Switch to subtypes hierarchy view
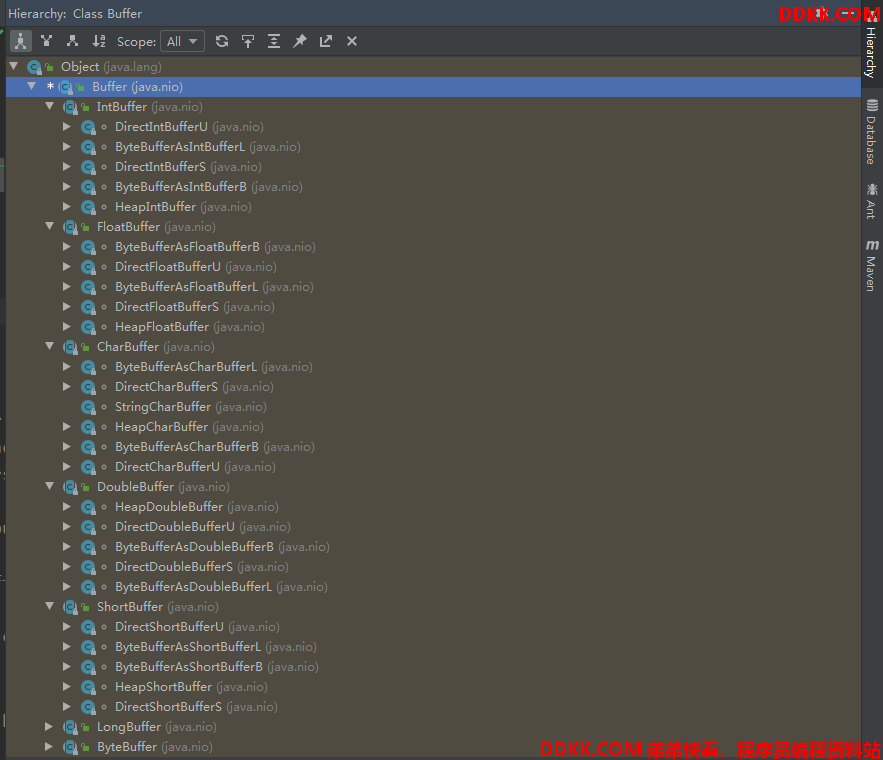The image size is (883, 760). 72,41
